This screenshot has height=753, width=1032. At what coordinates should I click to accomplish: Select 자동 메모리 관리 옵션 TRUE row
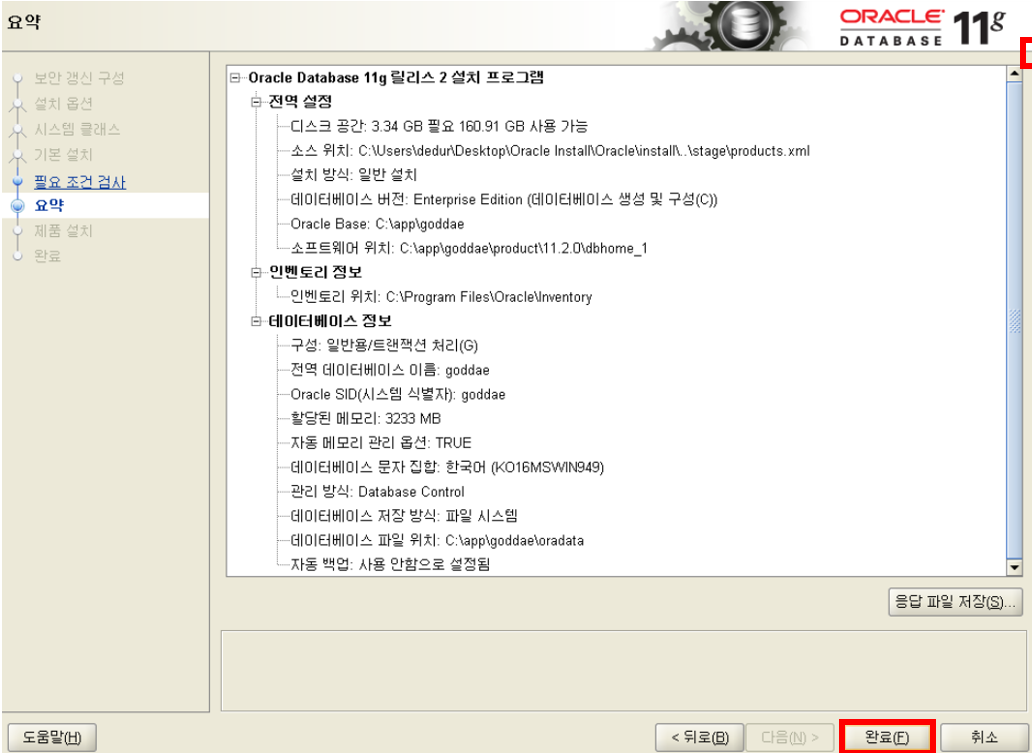point(381,443)
